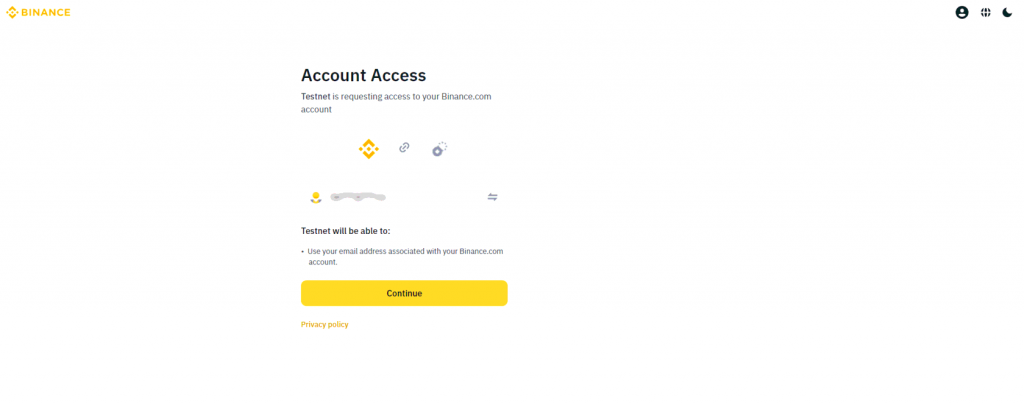Click the central yellow Binance diamond icon
The image size is (1024, 404).
coord(368,149)
